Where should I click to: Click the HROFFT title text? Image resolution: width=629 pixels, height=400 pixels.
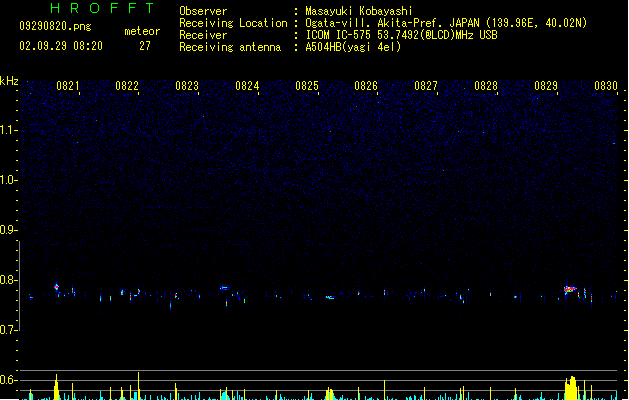(103, 8)
